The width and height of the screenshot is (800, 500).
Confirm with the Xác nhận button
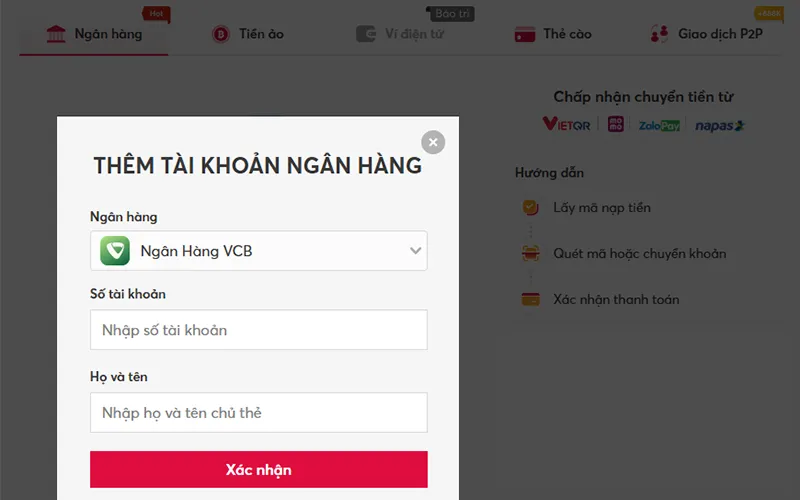259,469
